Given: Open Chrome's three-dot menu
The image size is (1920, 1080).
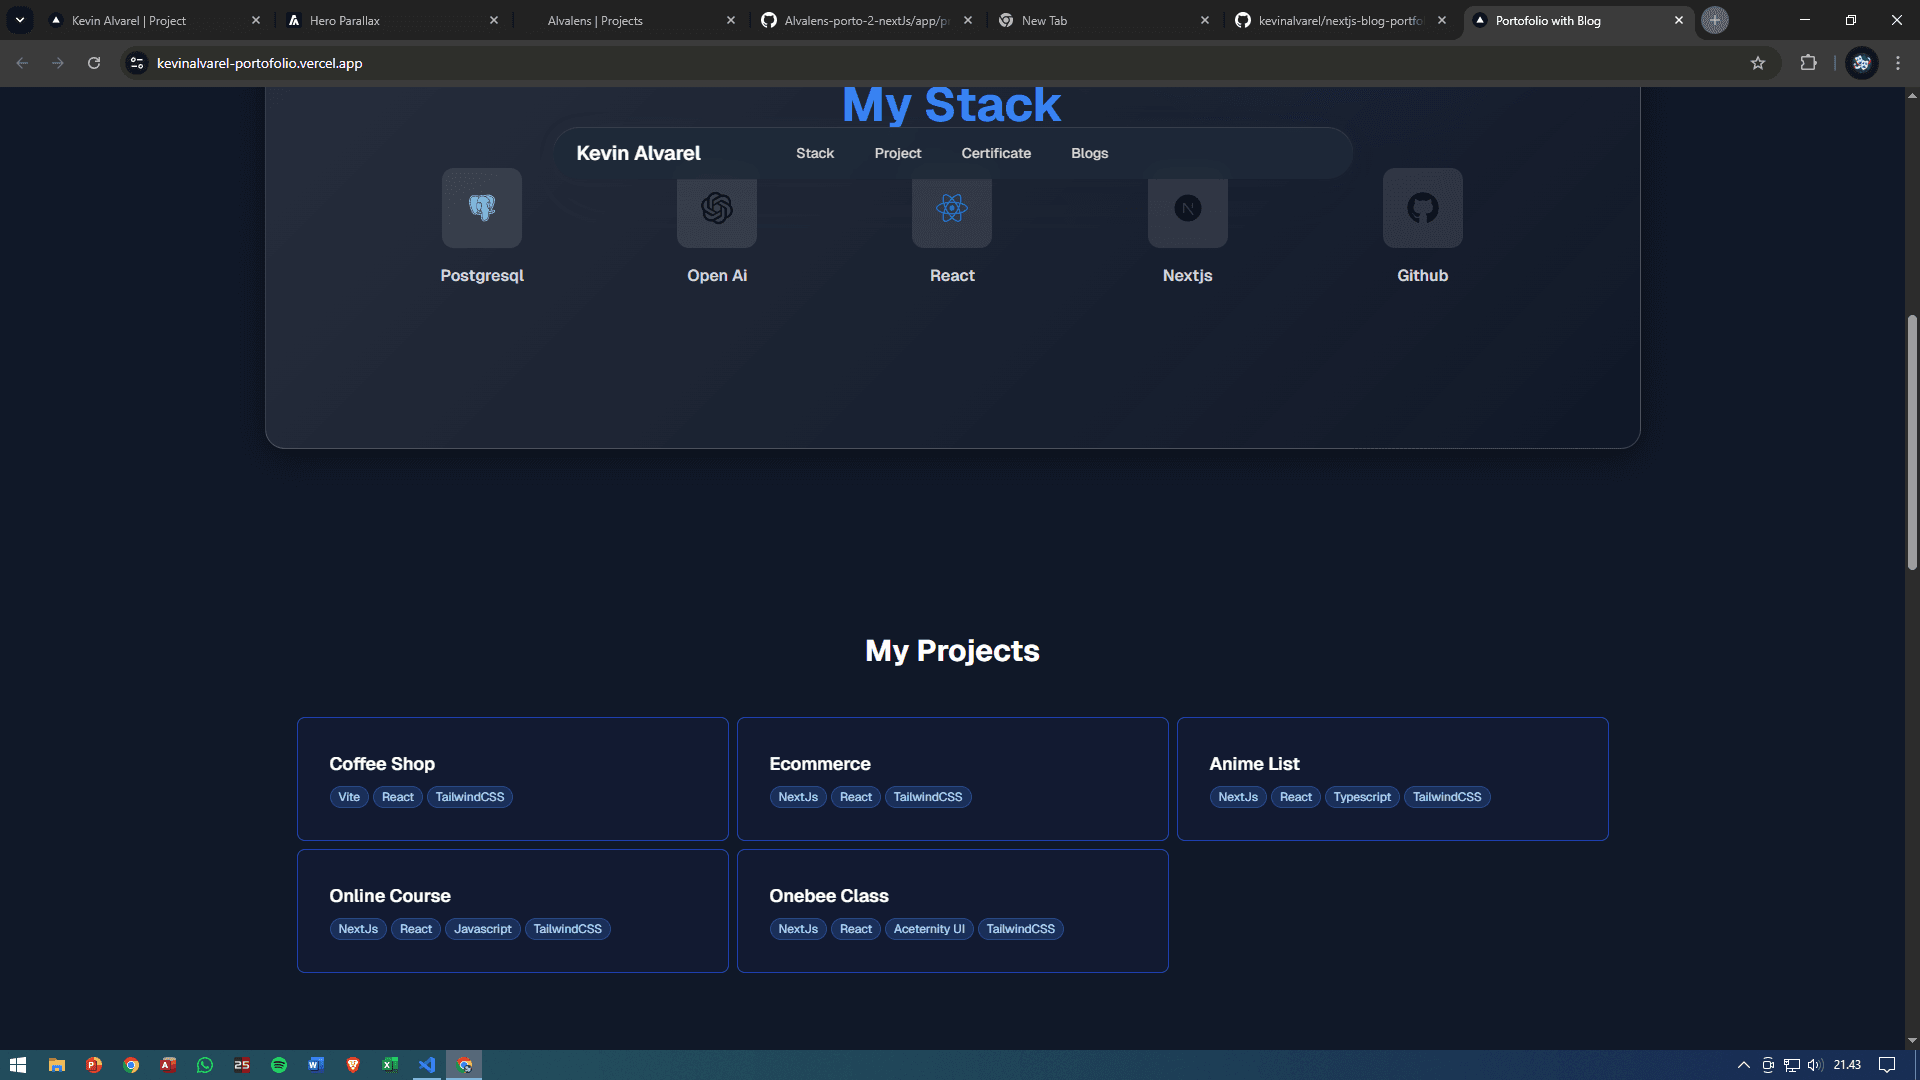Looking at the screenshot, I should coord(1897,62).
